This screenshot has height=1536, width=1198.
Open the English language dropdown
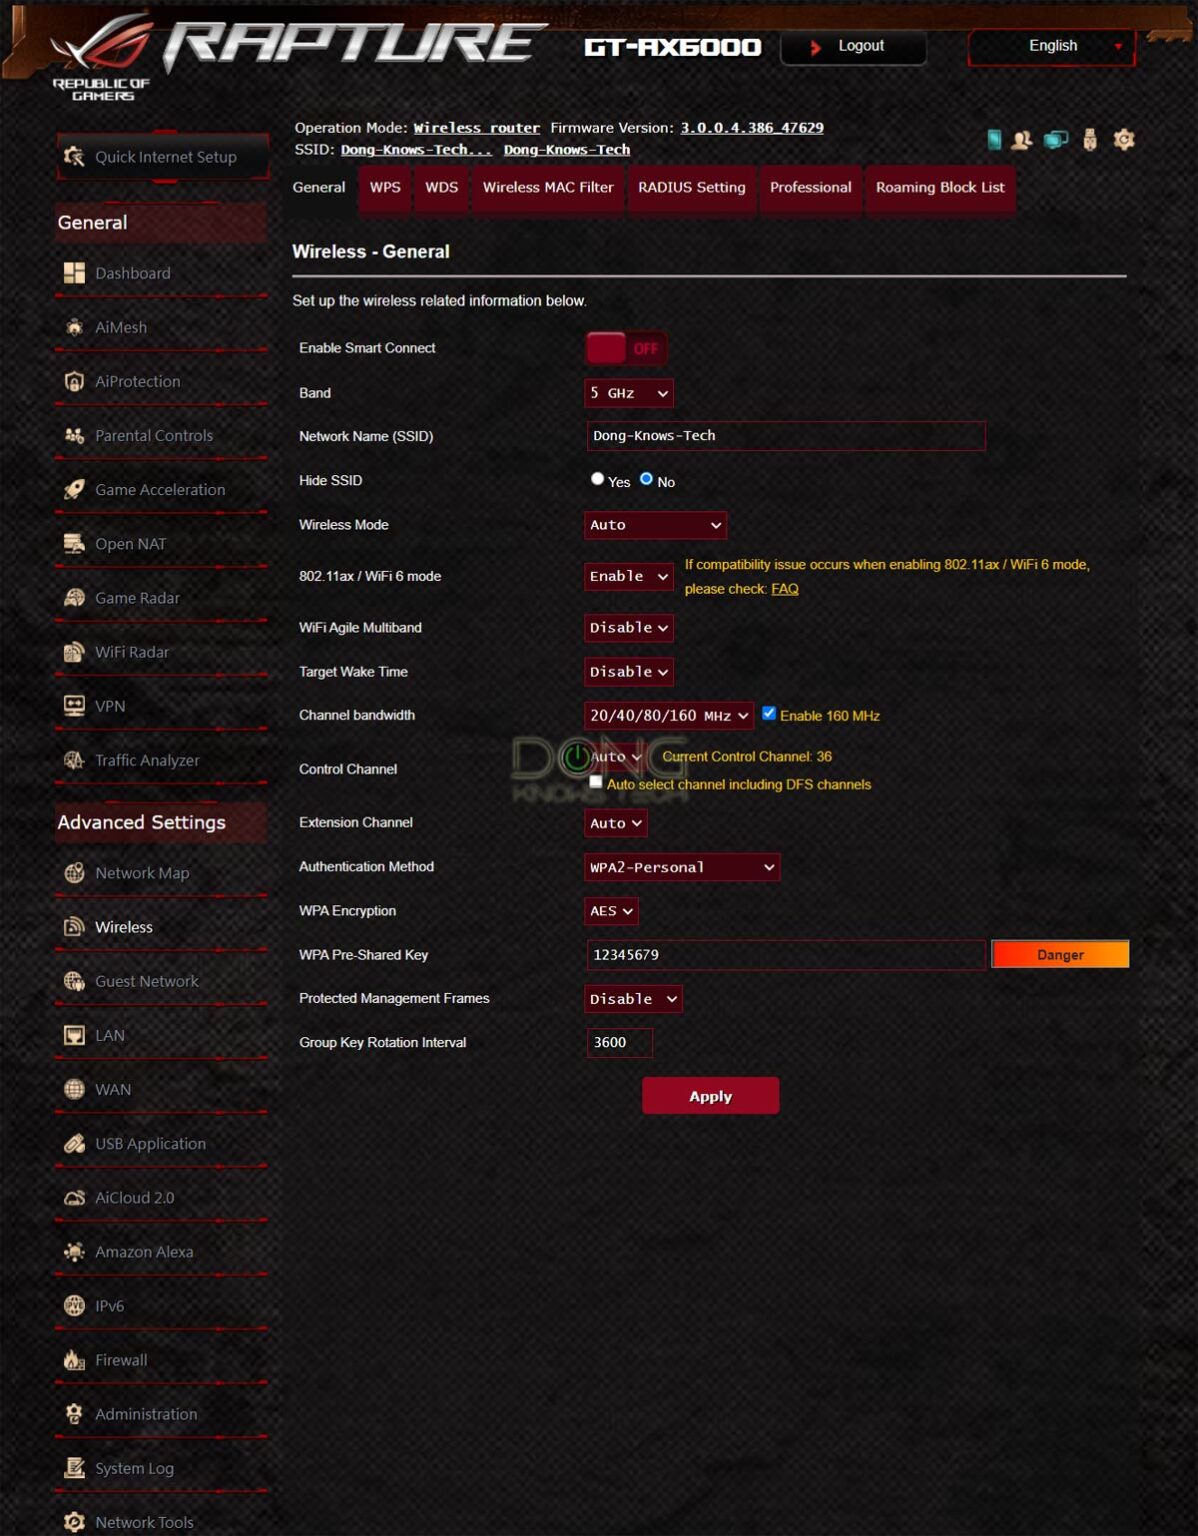point(1052,46)
